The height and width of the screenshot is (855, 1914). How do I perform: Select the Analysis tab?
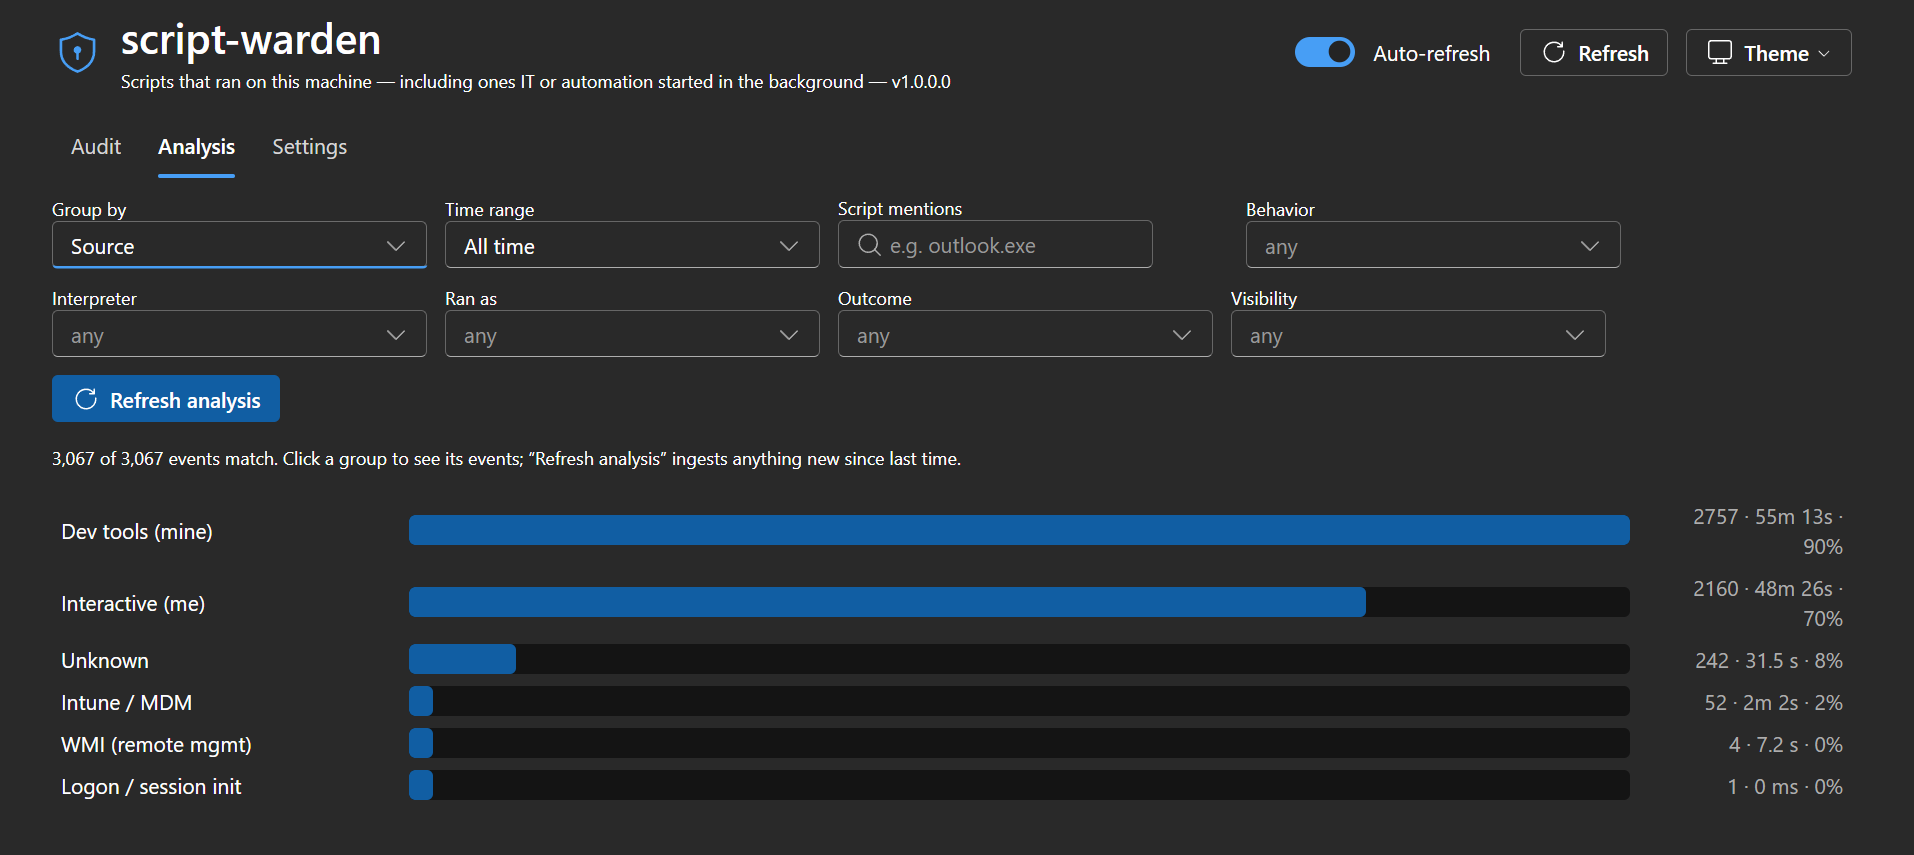[x=196, y=147]
